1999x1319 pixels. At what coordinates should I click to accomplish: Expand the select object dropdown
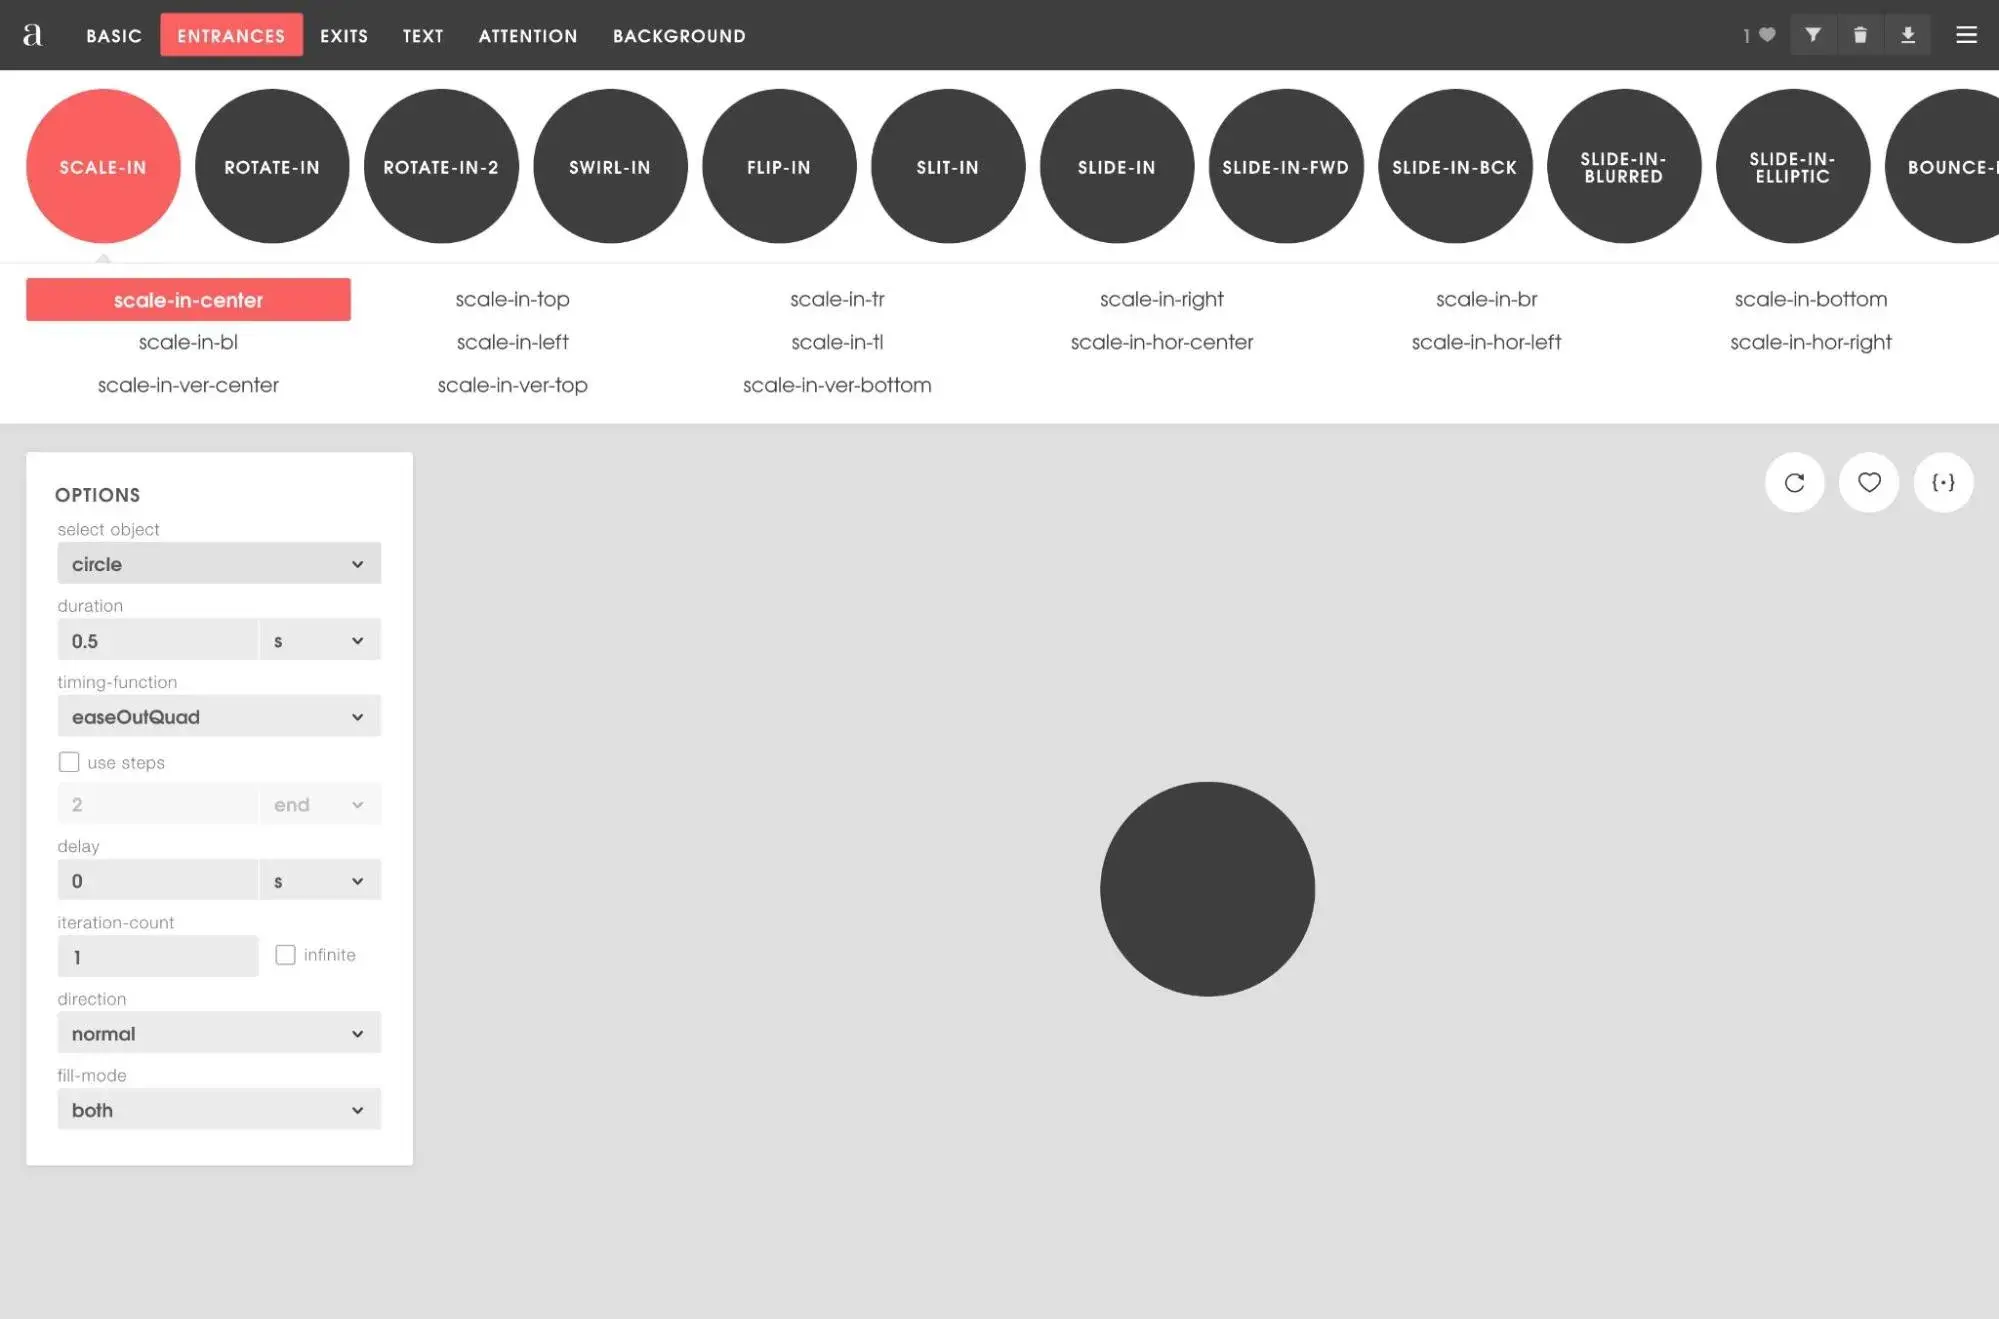tap(218, 562)
